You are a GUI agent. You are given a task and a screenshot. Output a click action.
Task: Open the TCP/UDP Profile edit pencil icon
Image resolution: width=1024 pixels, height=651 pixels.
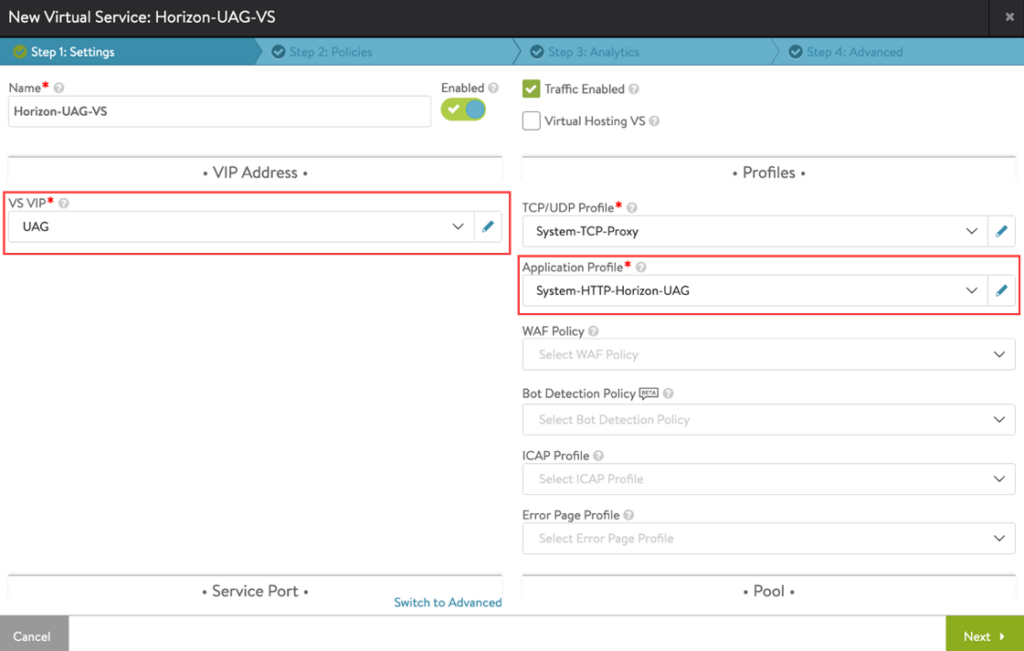[1002, 231]
